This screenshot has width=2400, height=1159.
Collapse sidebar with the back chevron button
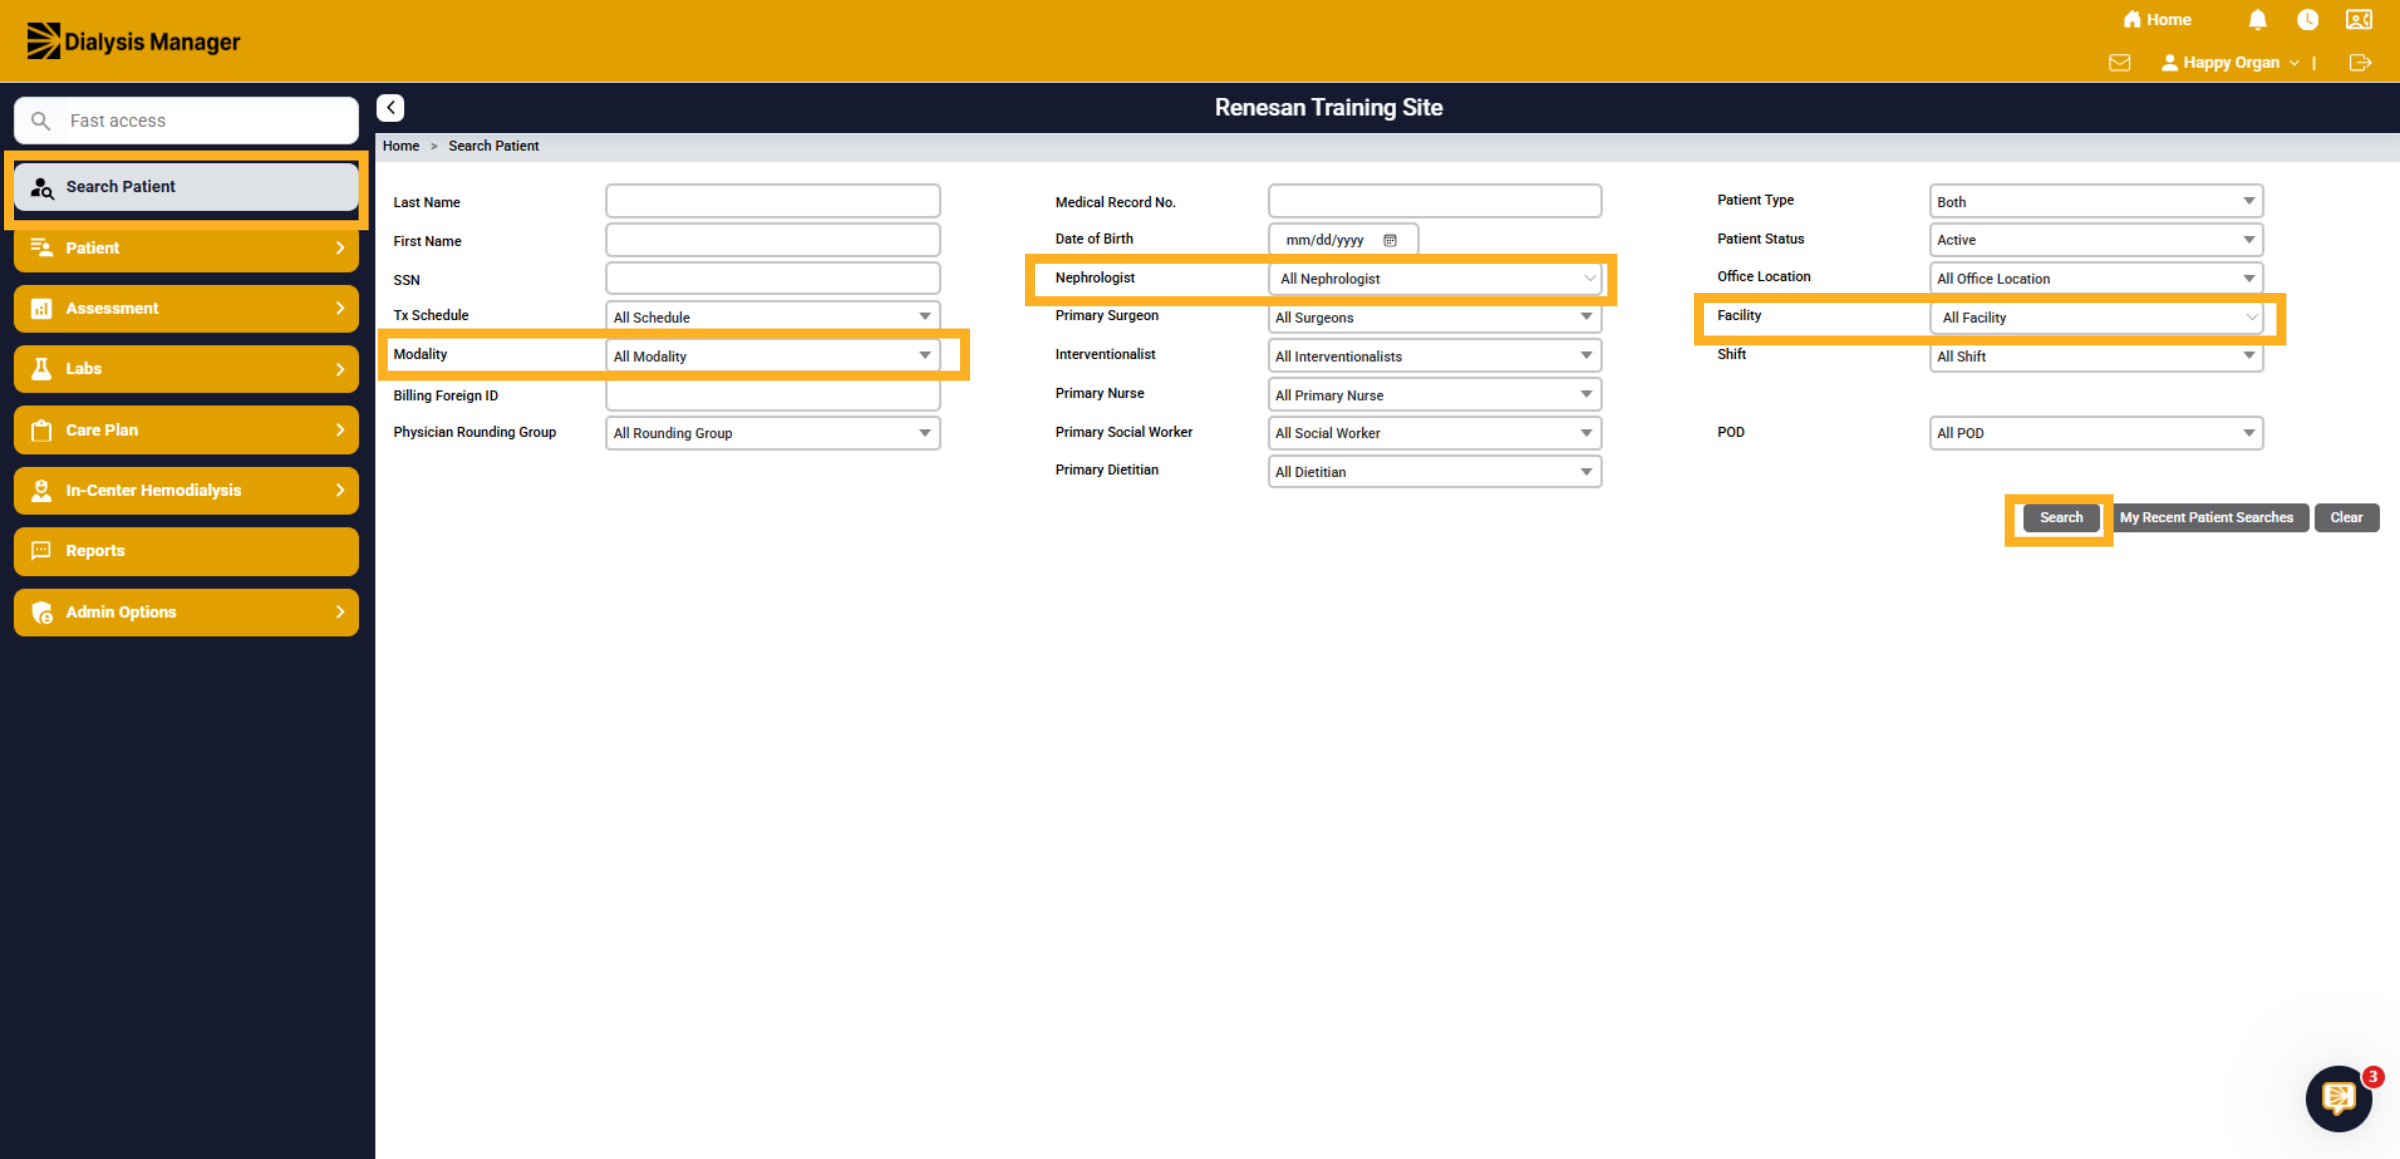390,107
